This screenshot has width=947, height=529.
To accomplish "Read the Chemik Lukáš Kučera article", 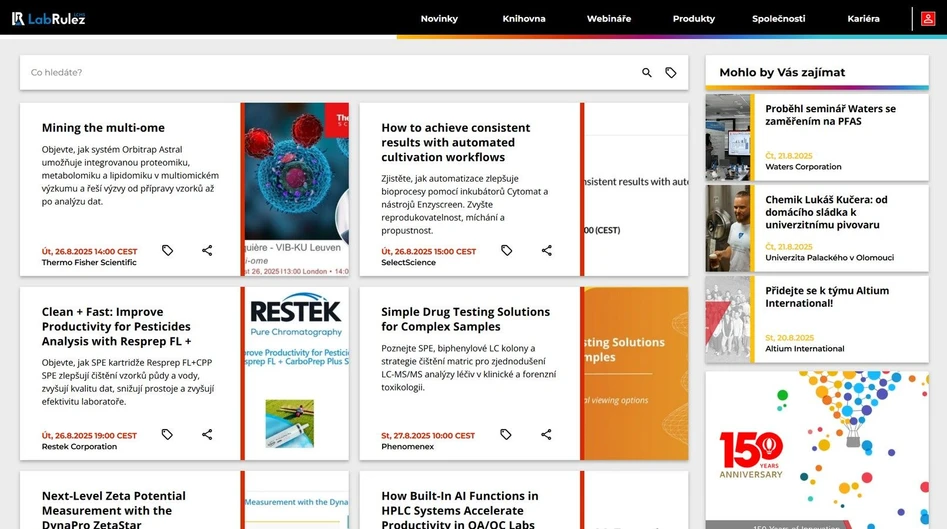I will (x=826, y=212).
